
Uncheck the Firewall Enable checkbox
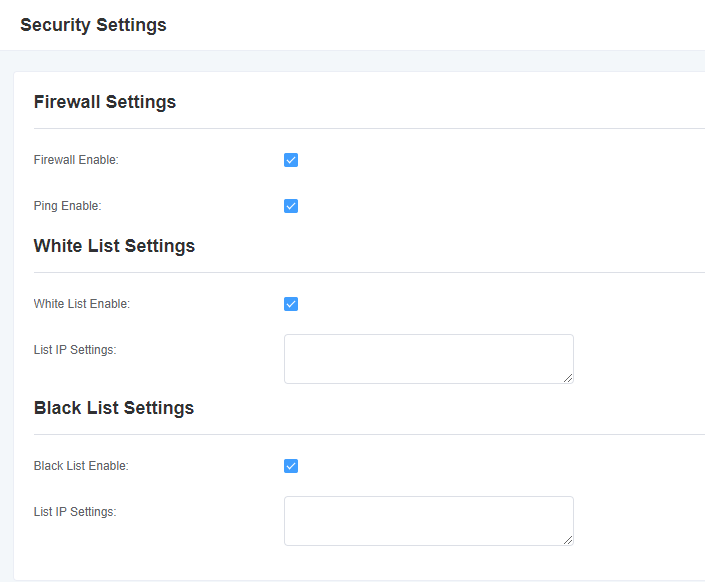(x=291, y=160)
